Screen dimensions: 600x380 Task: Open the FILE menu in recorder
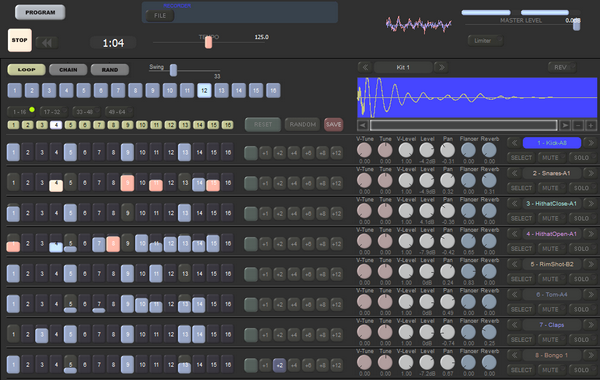pyautogui.click(x=160, y=16)
